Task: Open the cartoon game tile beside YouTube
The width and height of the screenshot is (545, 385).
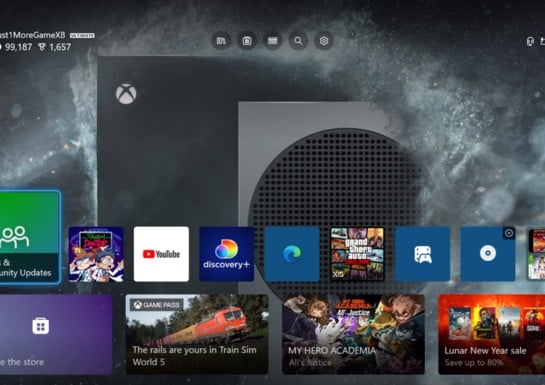Action: (96, 254)
